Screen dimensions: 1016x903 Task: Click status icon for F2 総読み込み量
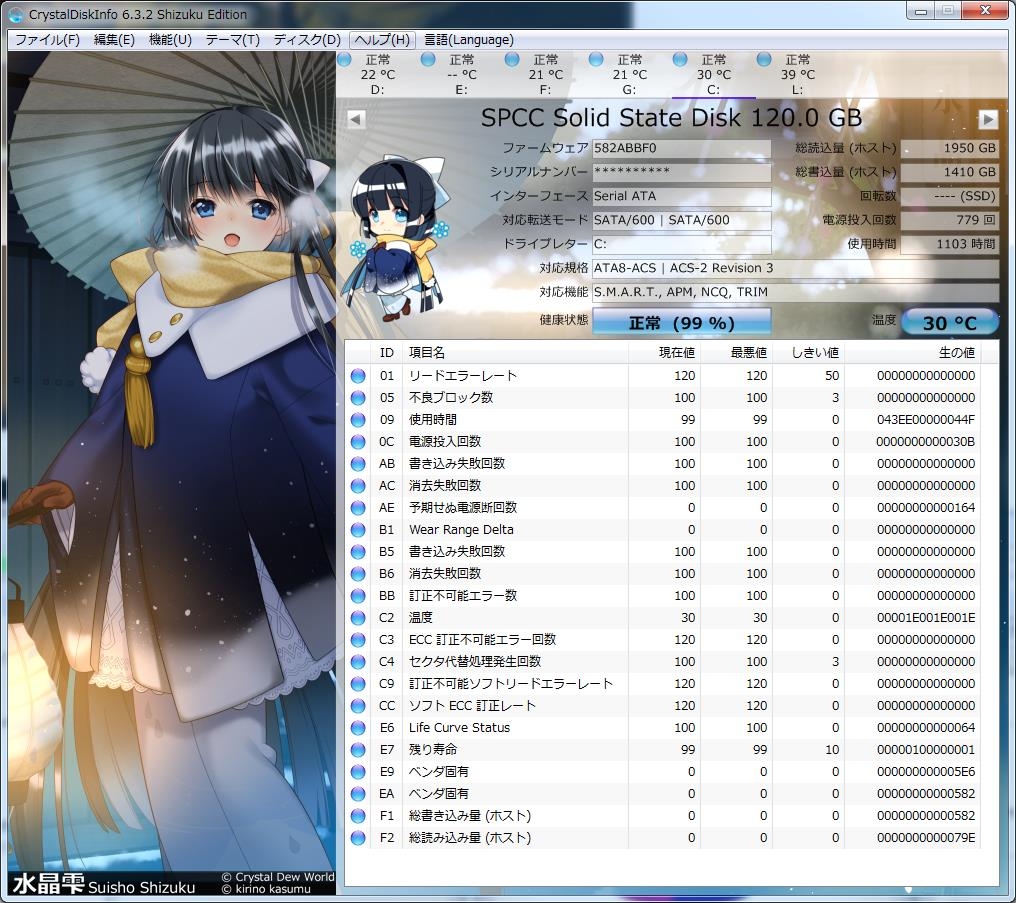point(358,838)
